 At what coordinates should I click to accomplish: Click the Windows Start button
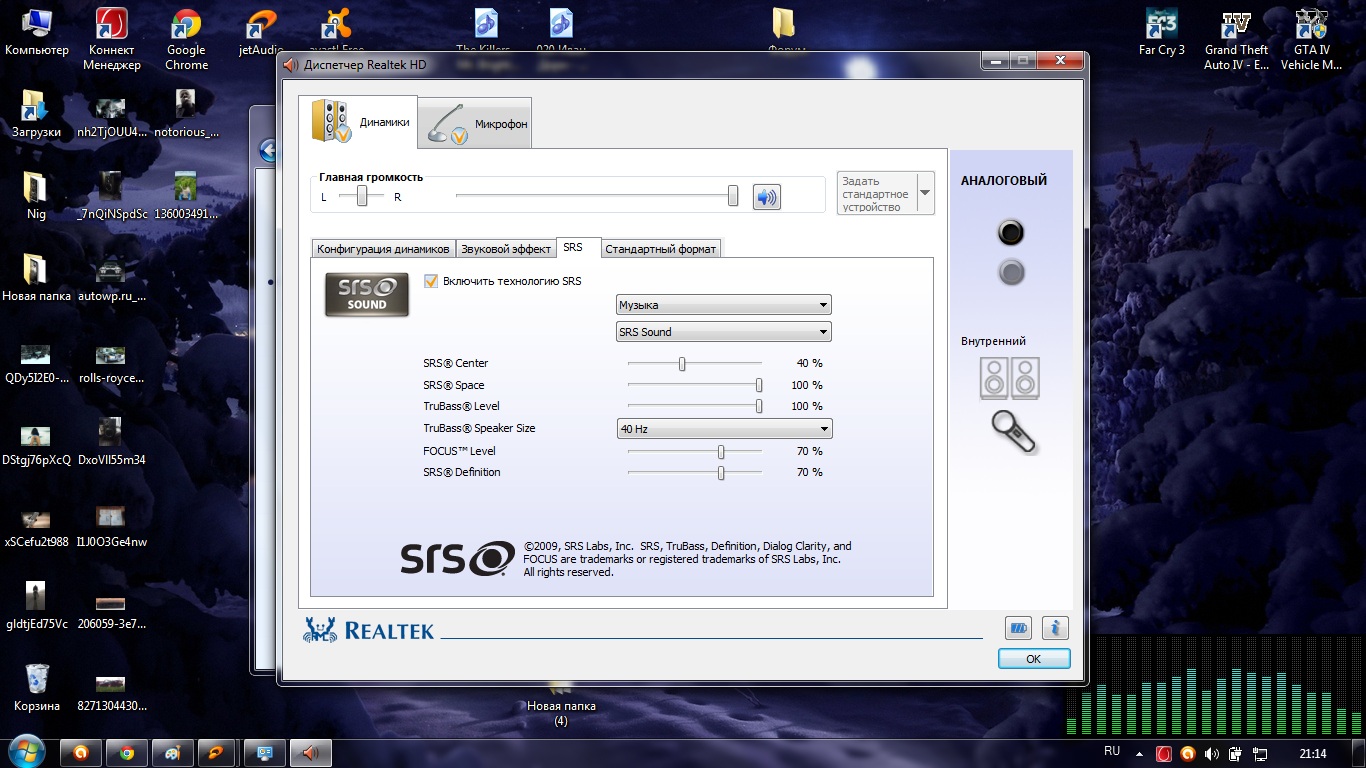(25, 752)
